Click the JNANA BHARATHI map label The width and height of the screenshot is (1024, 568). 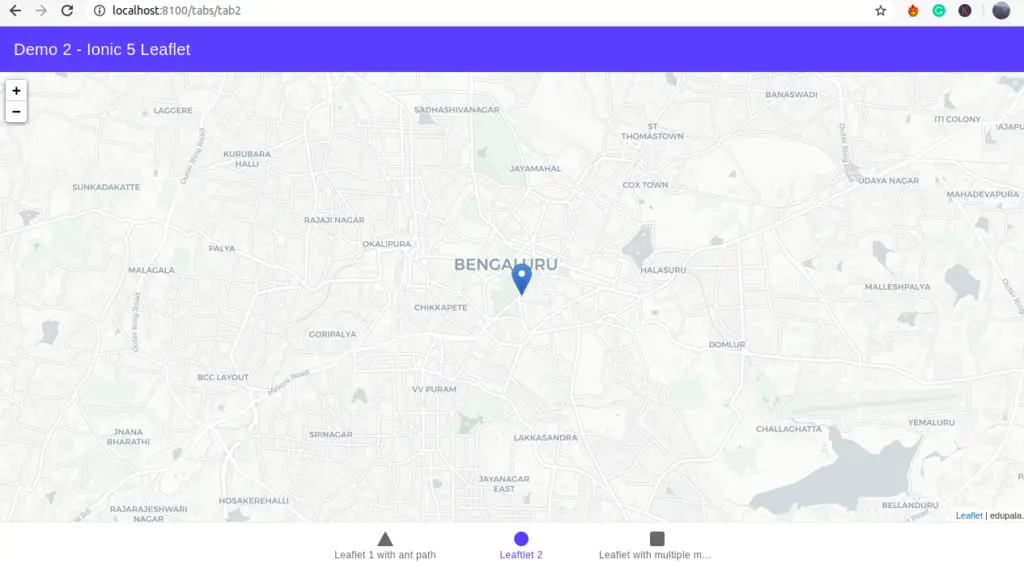pyautogui.click(x=128, y=437)
